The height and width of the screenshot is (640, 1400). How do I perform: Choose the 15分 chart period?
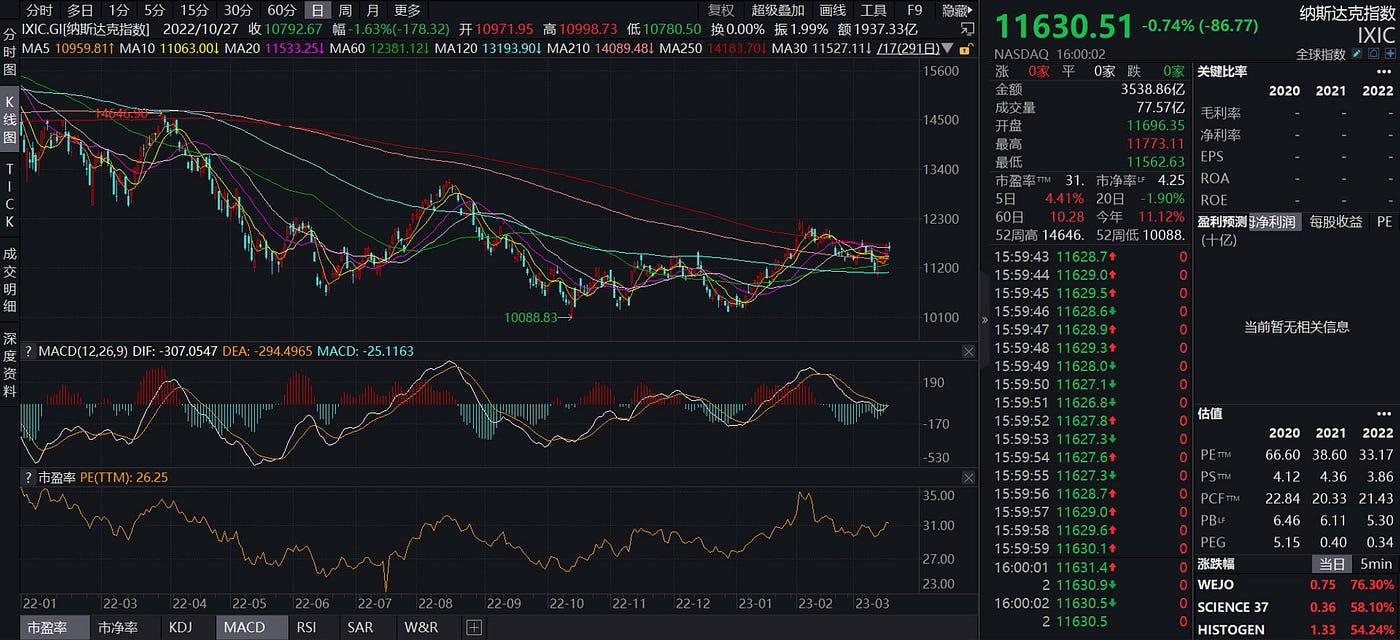[x=194, y=10]
